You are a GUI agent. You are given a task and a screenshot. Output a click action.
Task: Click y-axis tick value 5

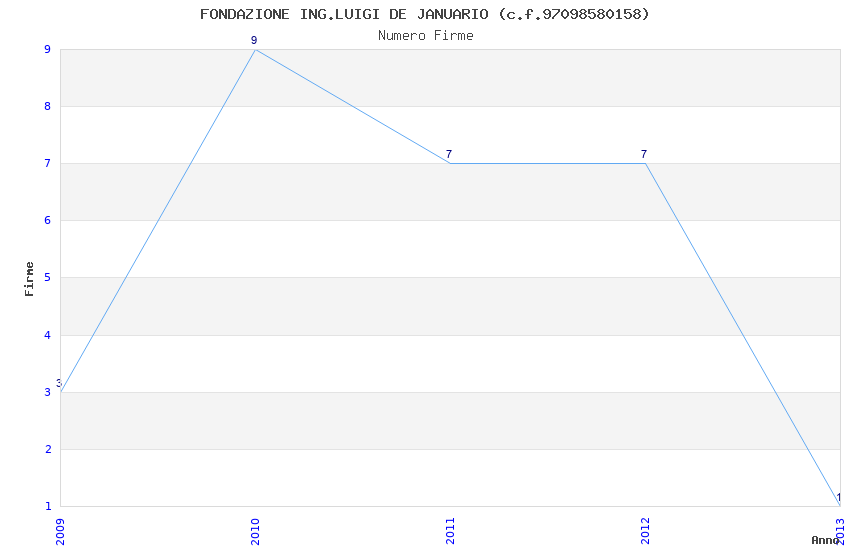click(x=48, y=277)
